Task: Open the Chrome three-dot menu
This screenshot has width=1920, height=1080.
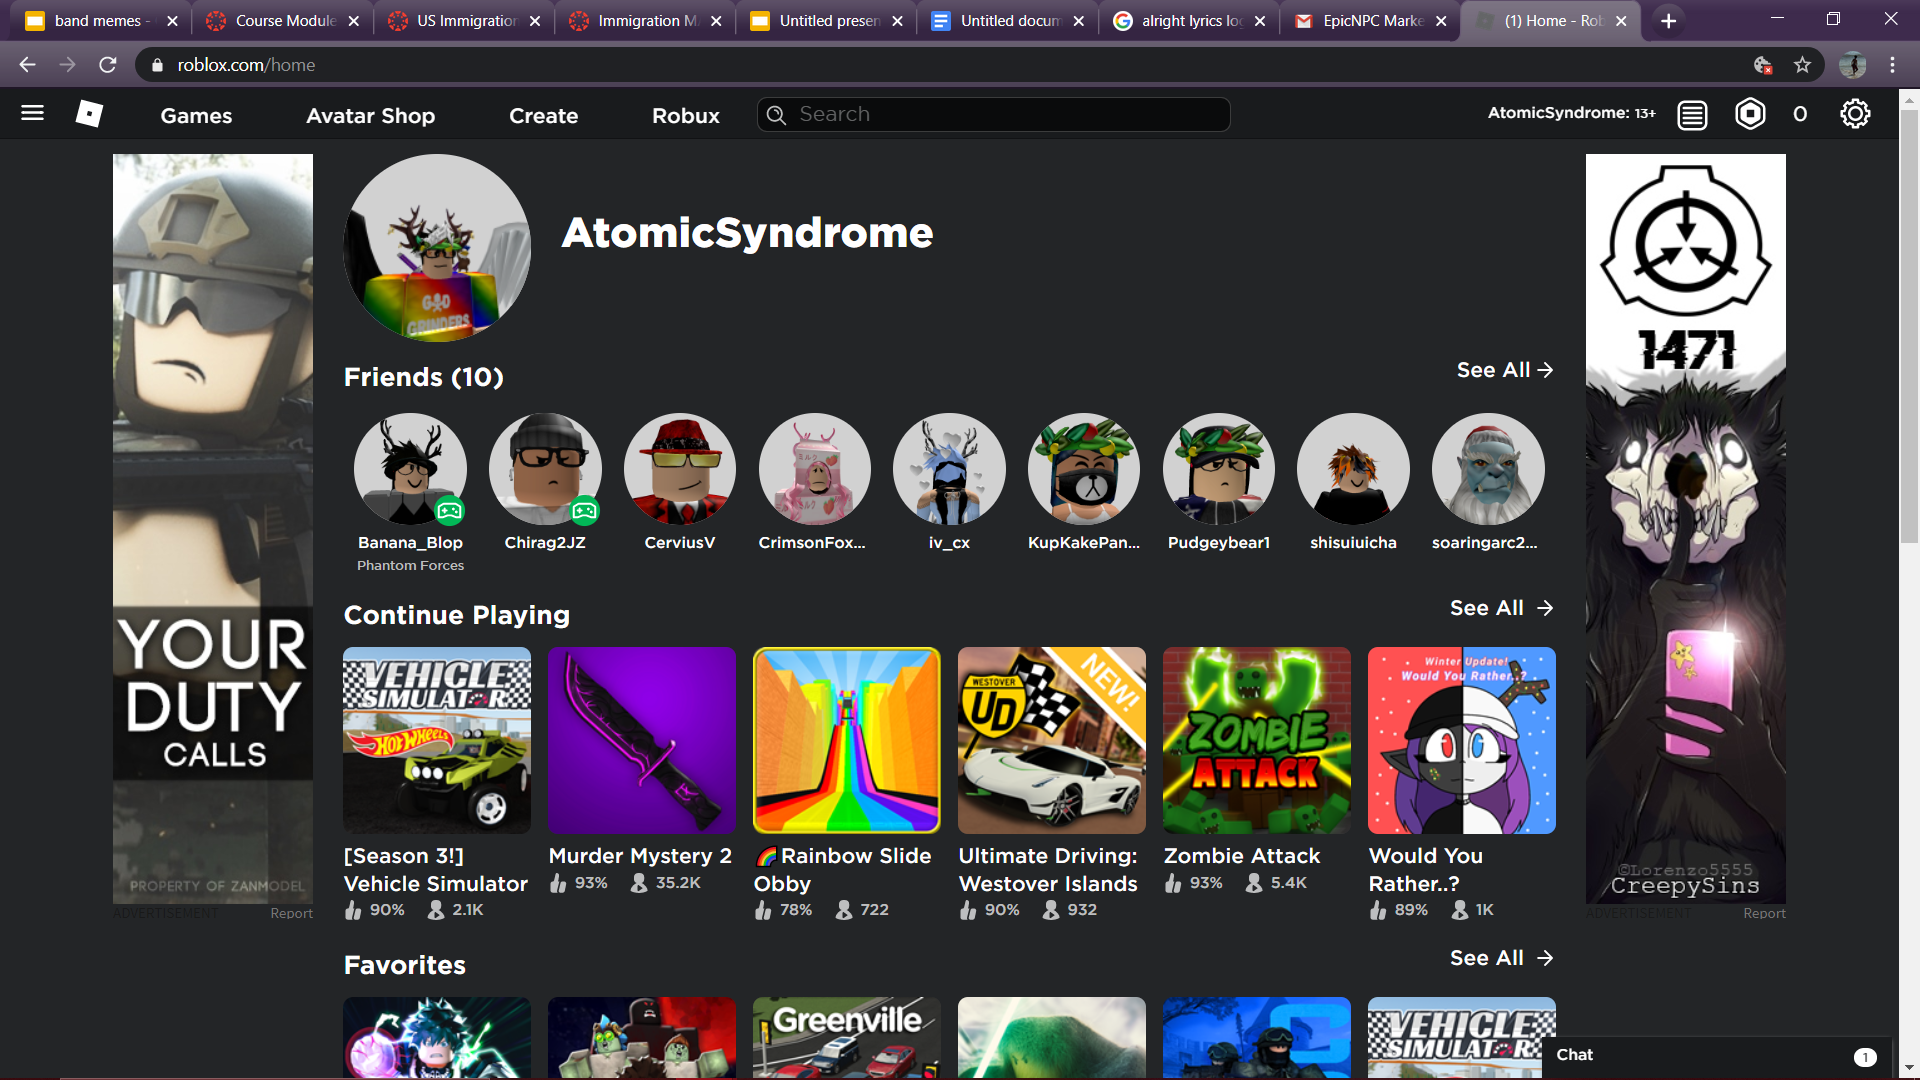Action: pos(1892,65)
